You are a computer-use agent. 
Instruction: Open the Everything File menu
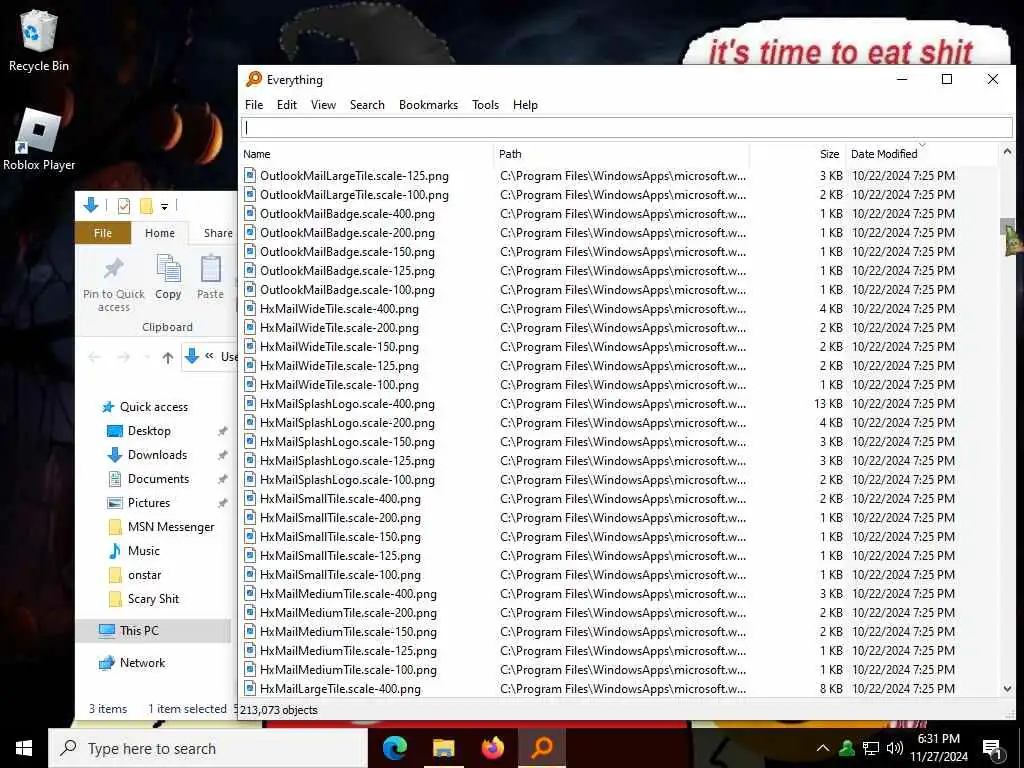[x=254, y=104]
